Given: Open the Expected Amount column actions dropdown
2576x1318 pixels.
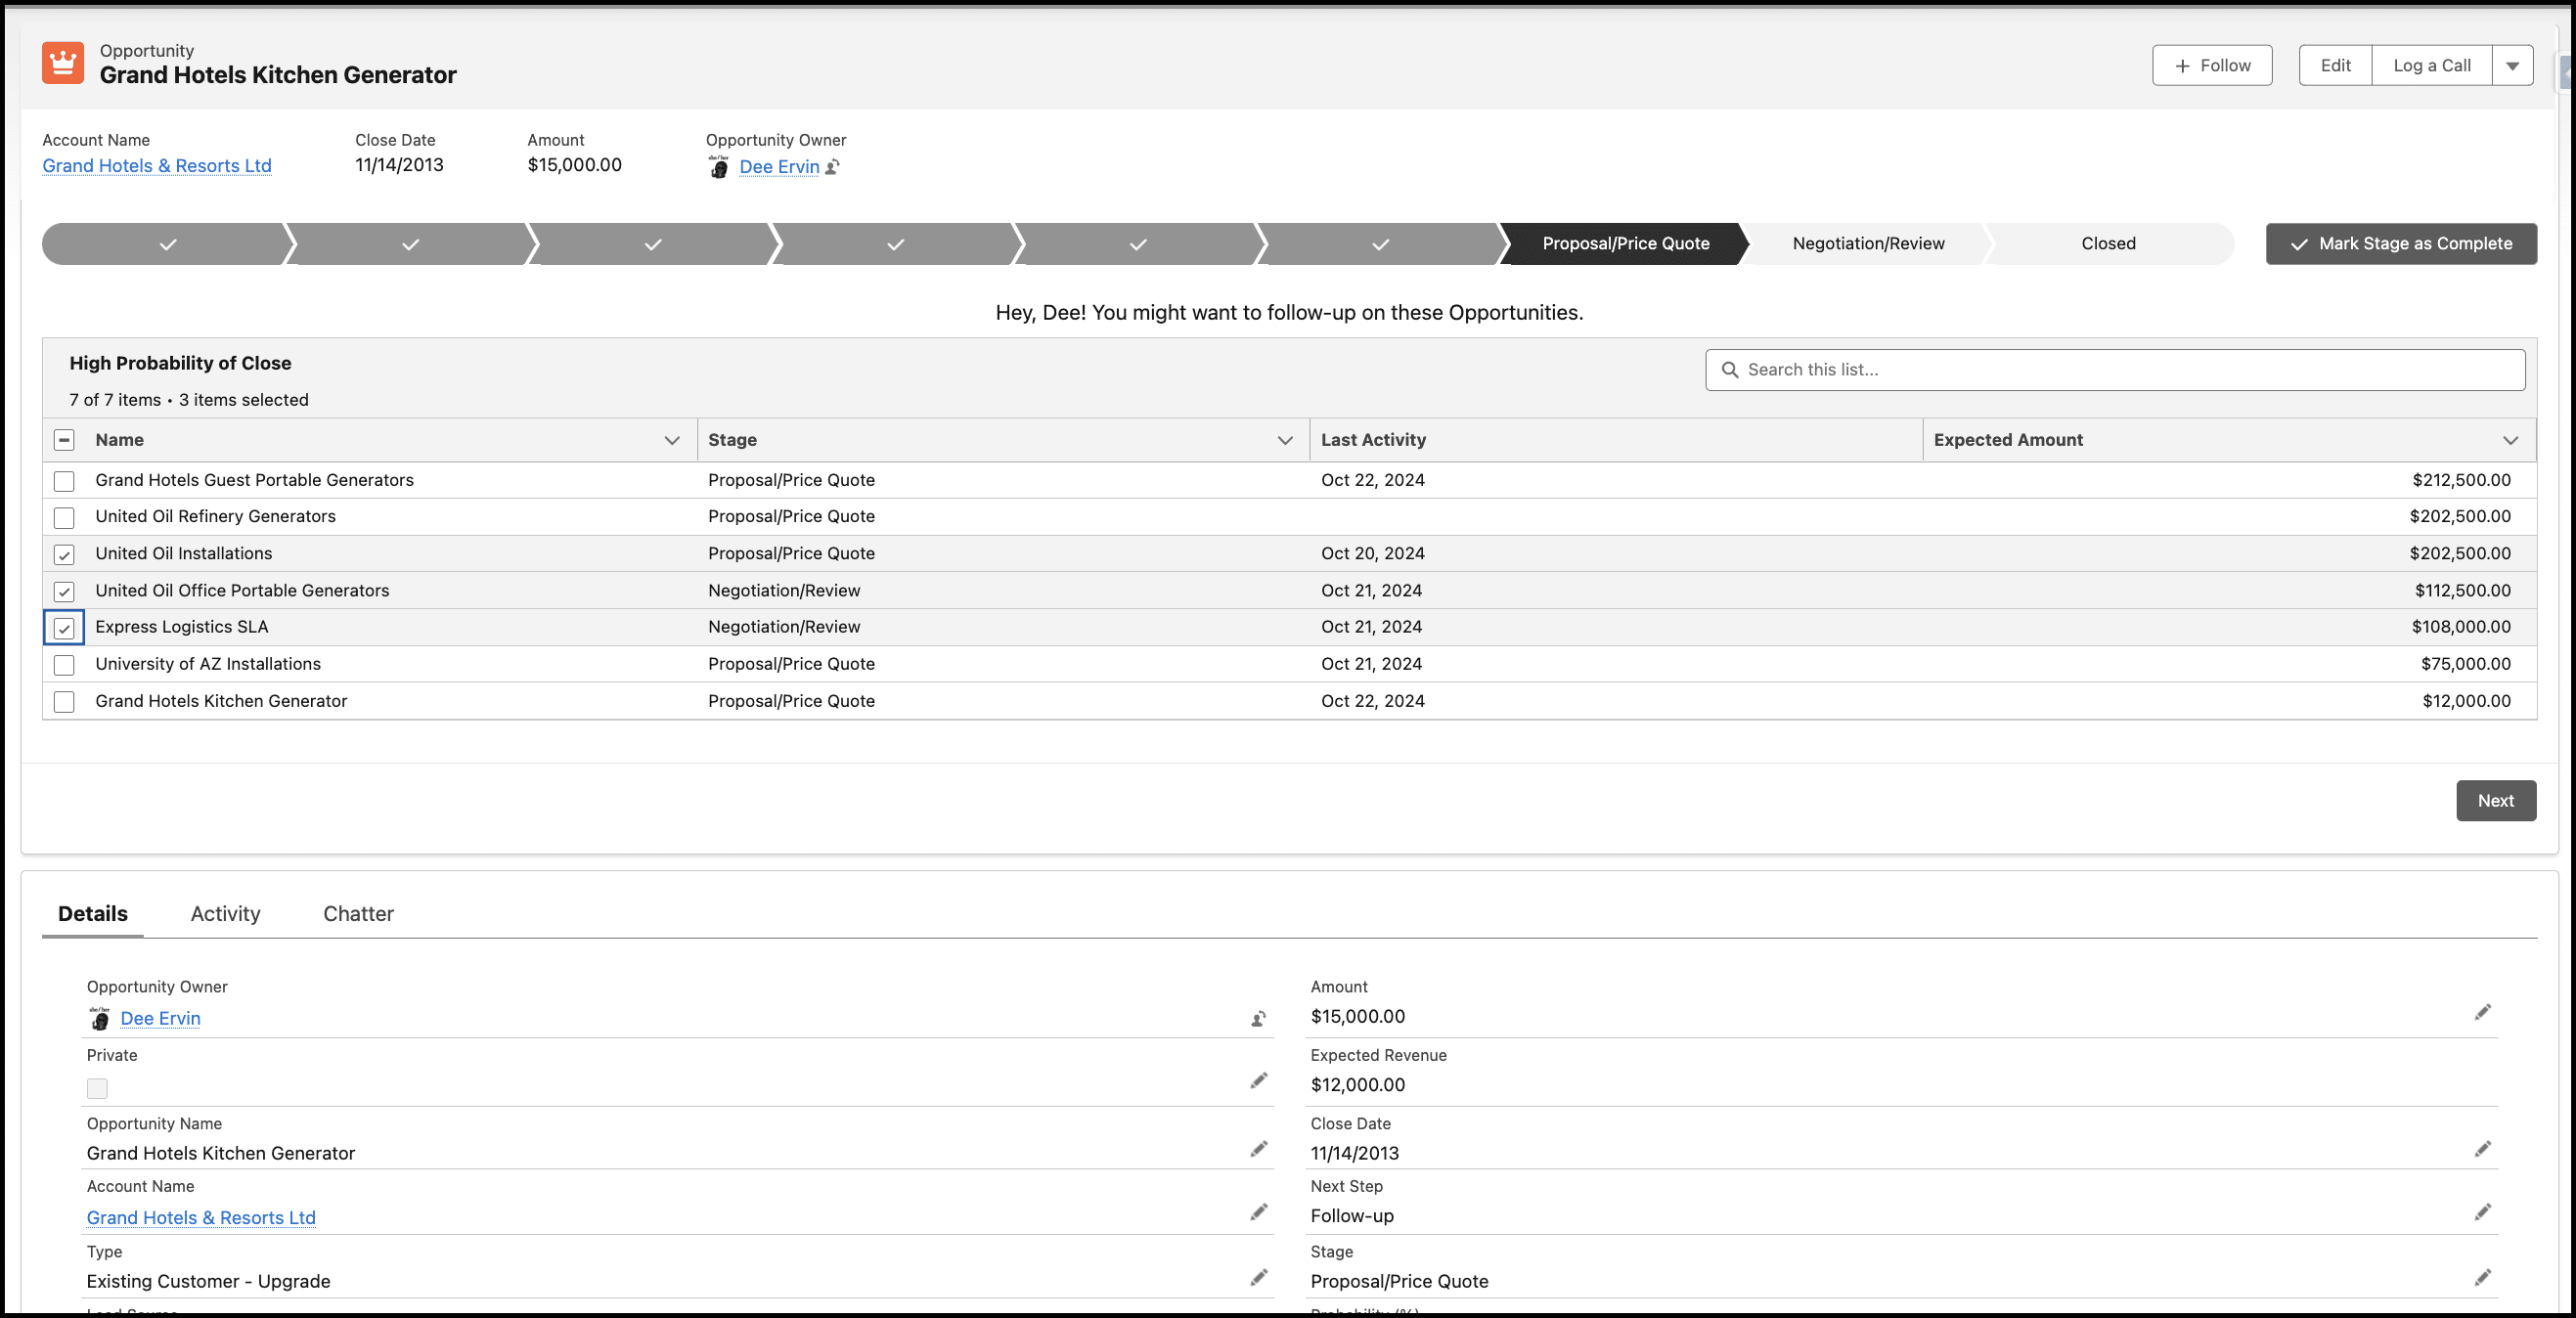Looking at the screenshot, I should click(2510, 440).
